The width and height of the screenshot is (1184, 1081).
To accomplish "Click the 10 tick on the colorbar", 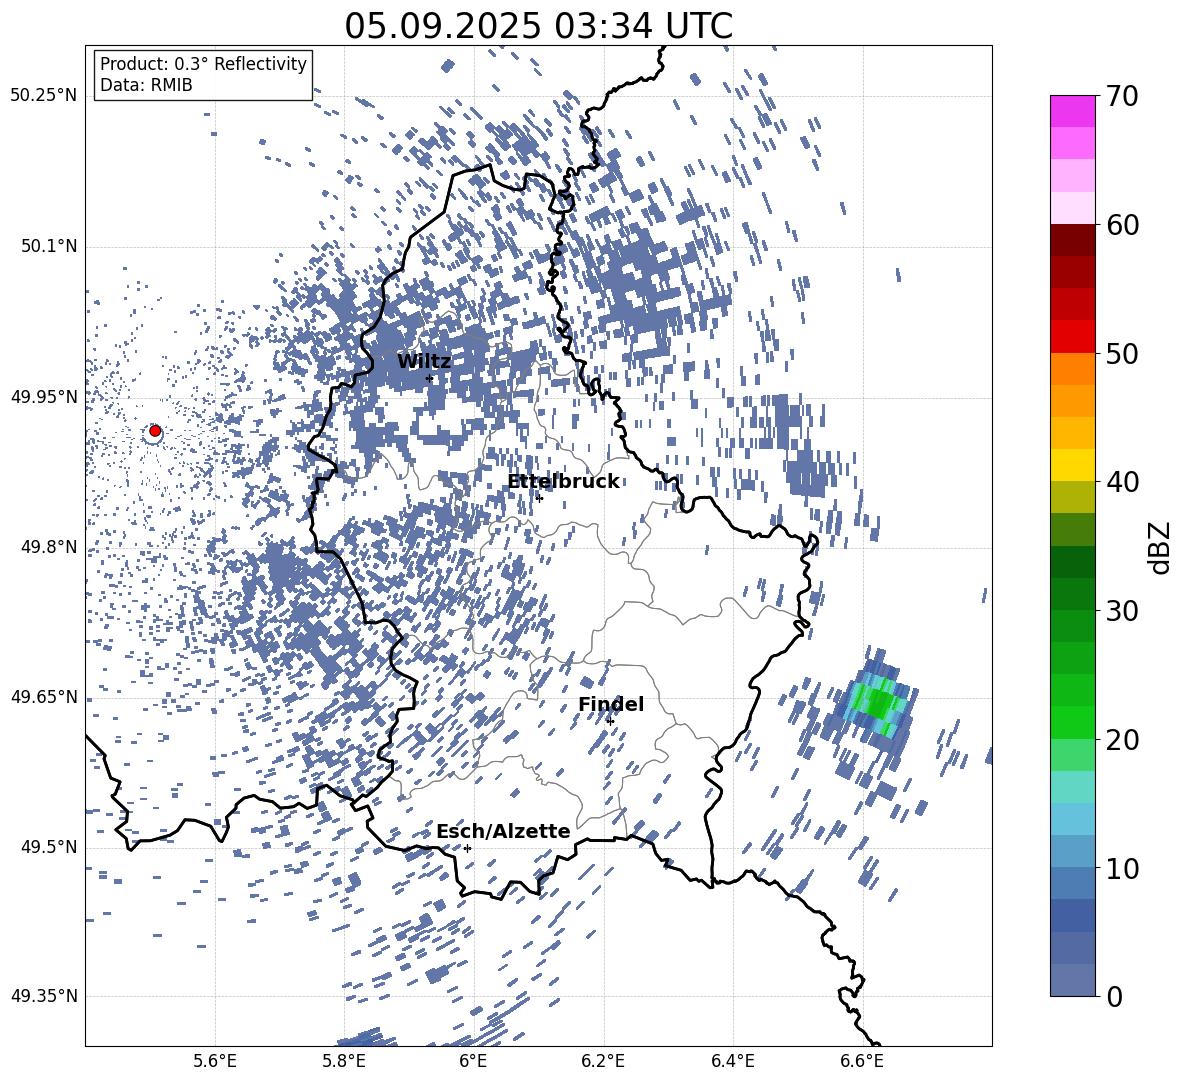I will (x=1122, y=868).
